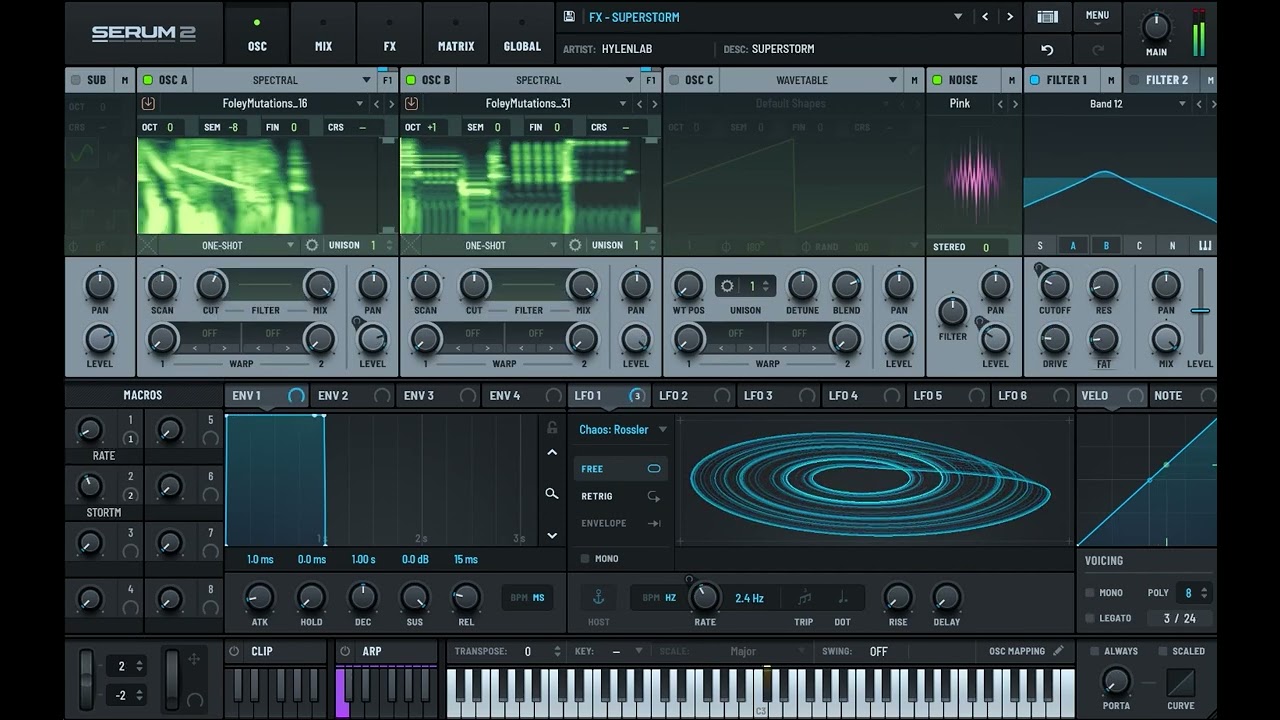Open the preset browser icon

[1047, 17]
